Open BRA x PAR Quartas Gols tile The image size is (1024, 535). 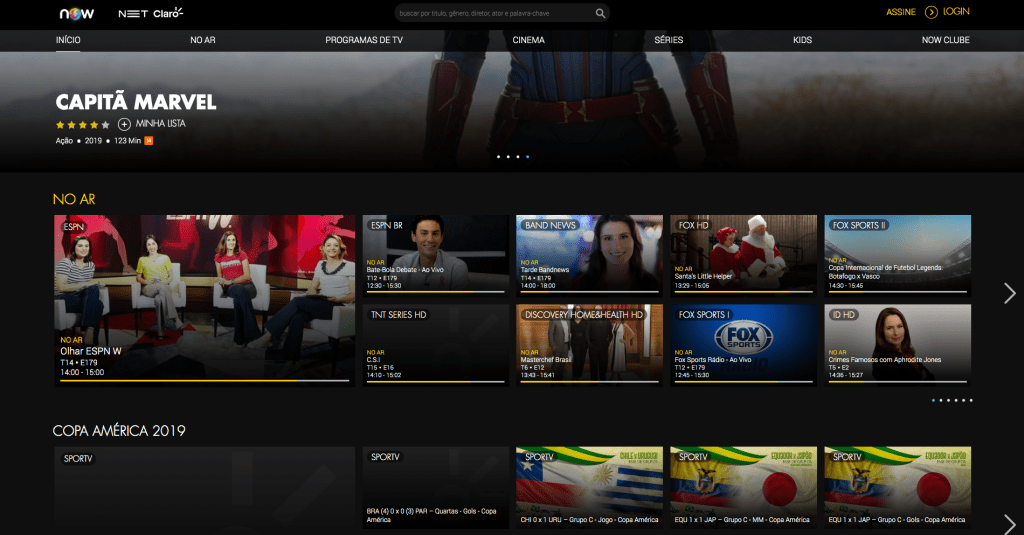click(436, 487)
